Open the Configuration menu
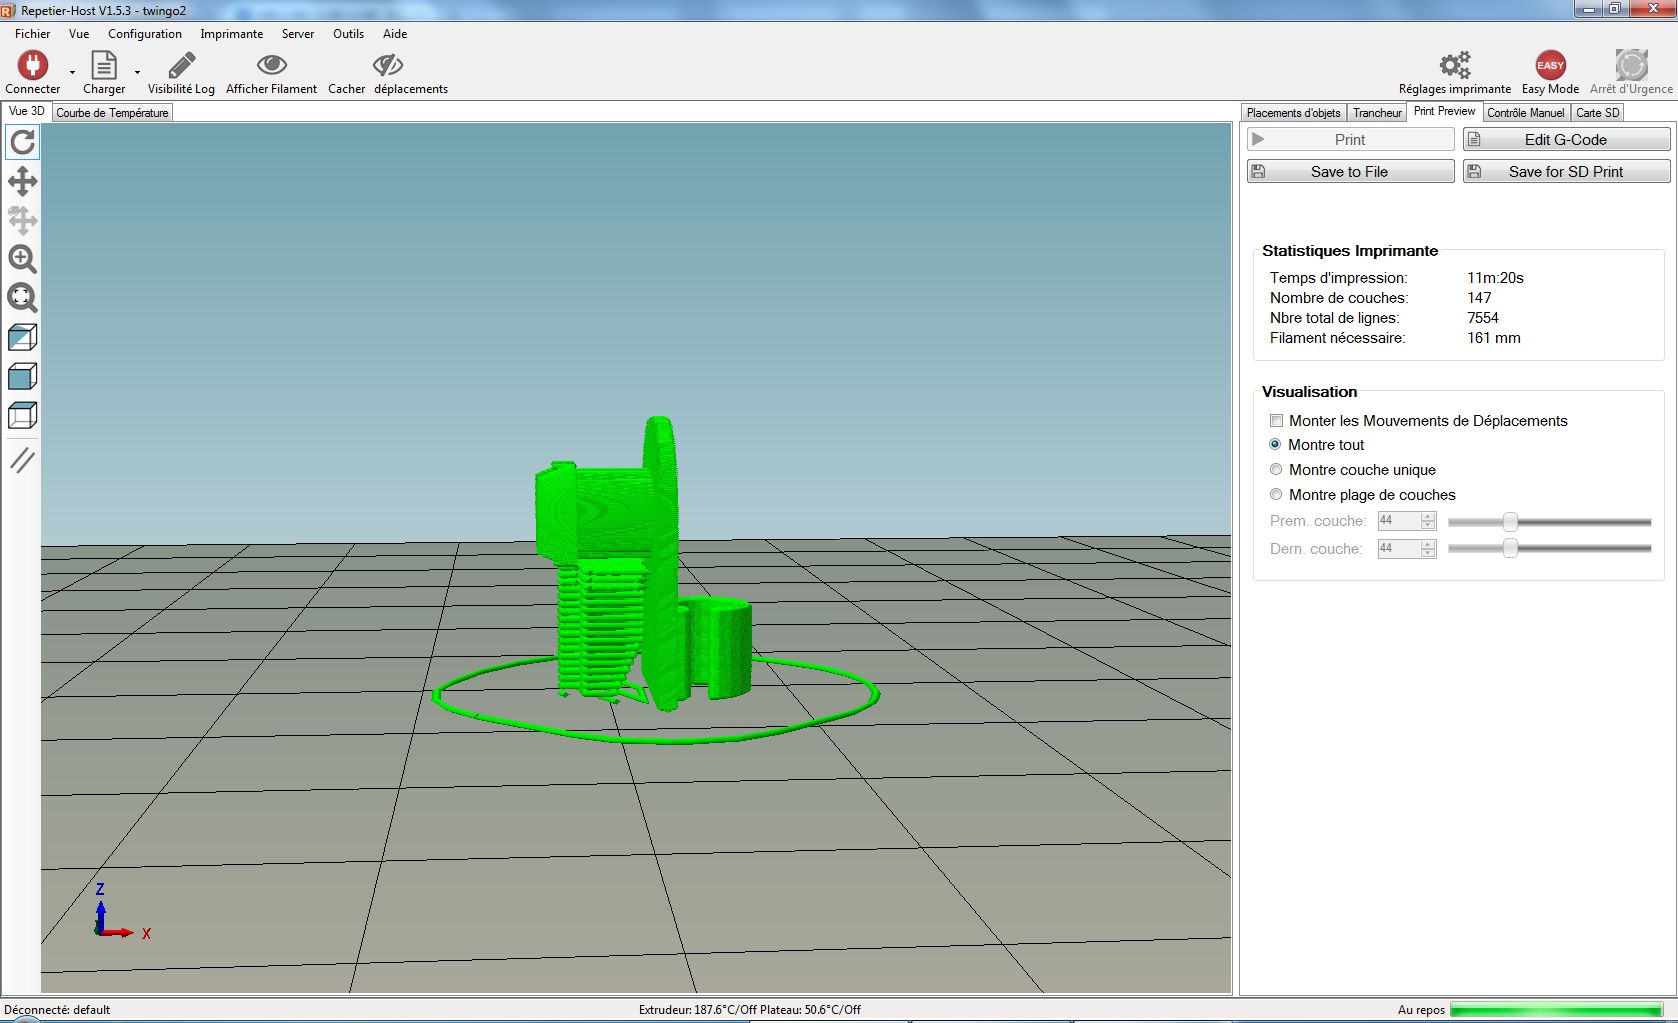Viewport: 1678px width, 1023px height. click(145, 34)
